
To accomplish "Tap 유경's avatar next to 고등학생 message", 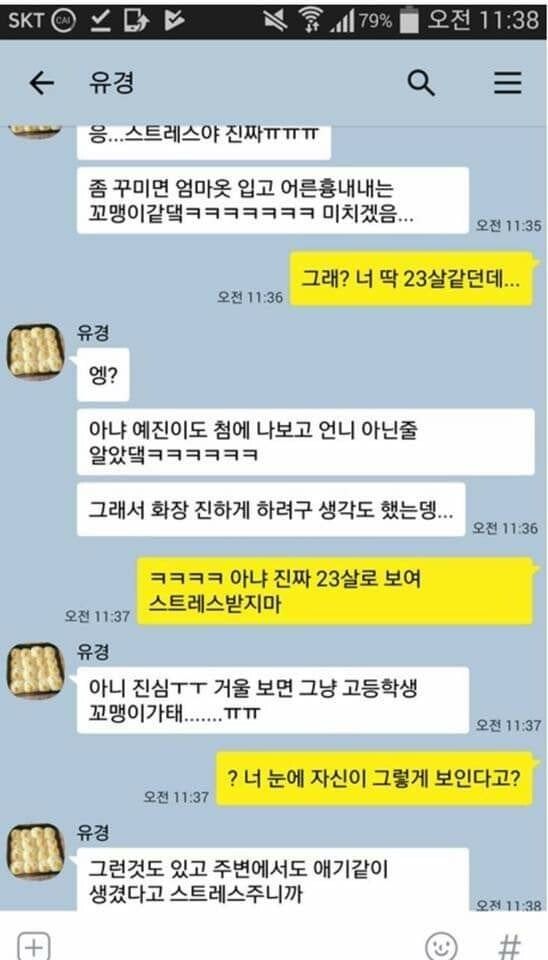I will [x=36, y=672].
